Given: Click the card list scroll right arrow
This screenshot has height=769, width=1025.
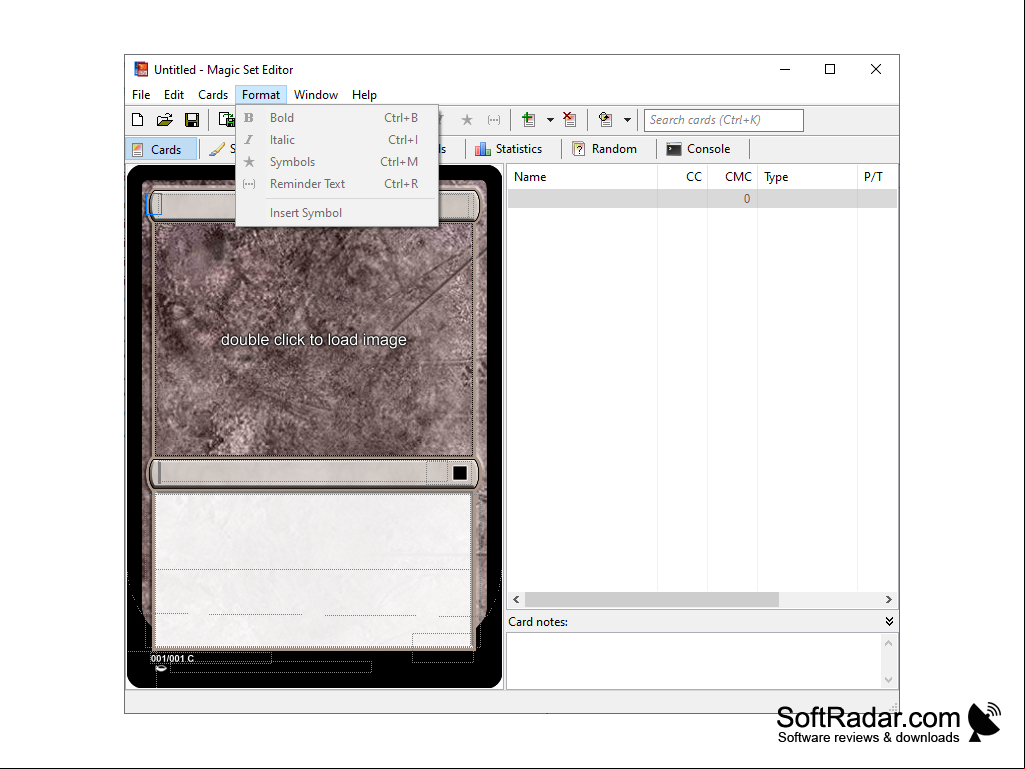Looking at the screenshot, I should [x=888, y=599].
